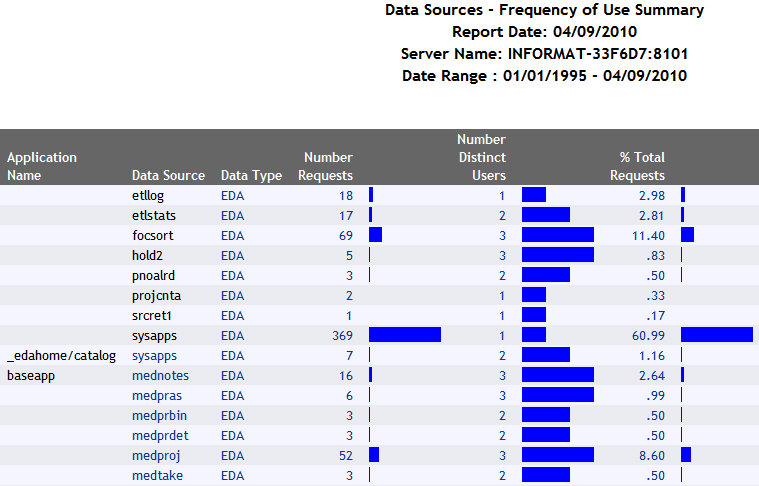759x486 pixels.
Task: Click the 17 requests value for etlstats
Action: coord(346,215)
